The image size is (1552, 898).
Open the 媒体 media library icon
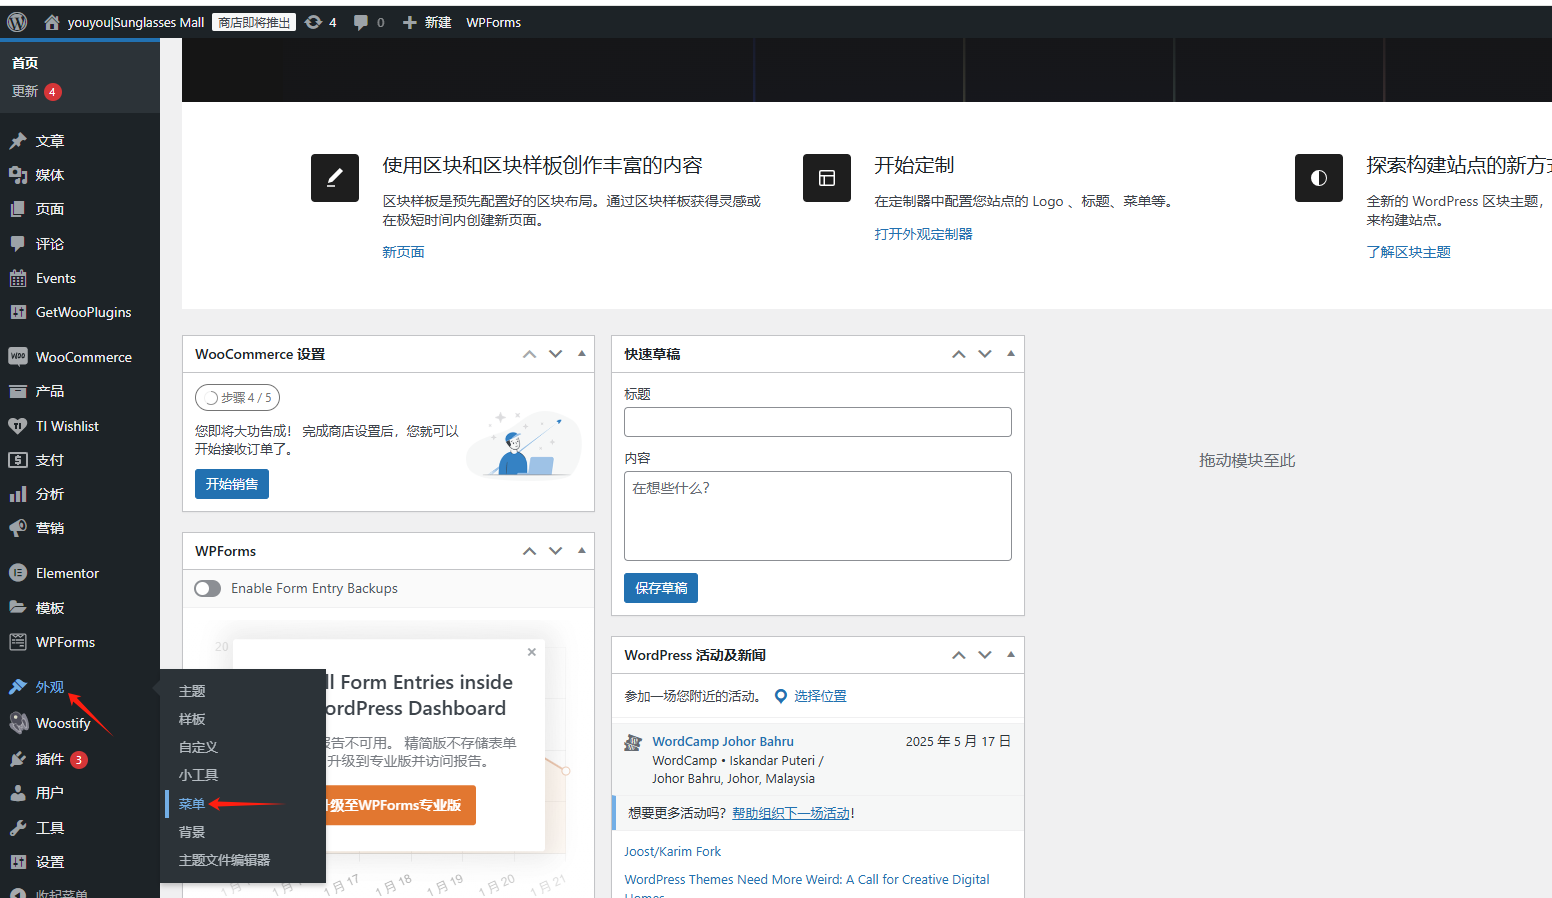tap(17, 174)
